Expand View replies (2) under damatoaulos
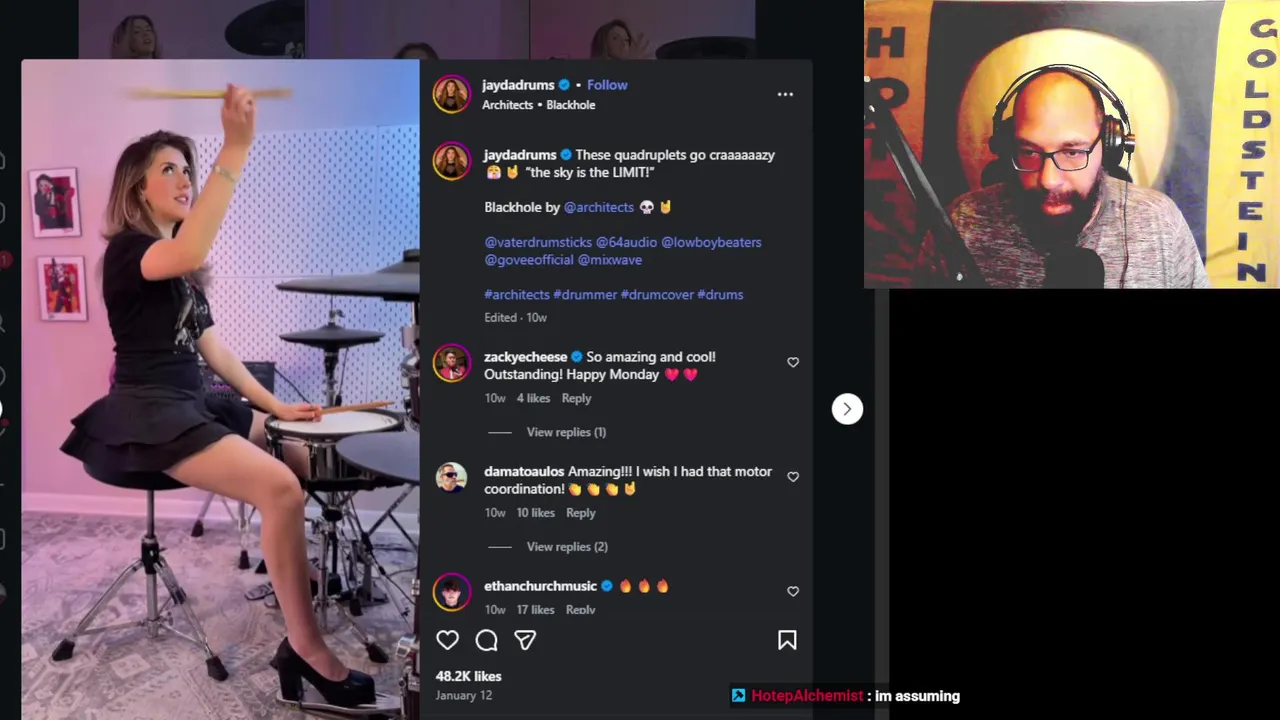The height and width of the screenshot is (720, 1280). click(567, 546)
